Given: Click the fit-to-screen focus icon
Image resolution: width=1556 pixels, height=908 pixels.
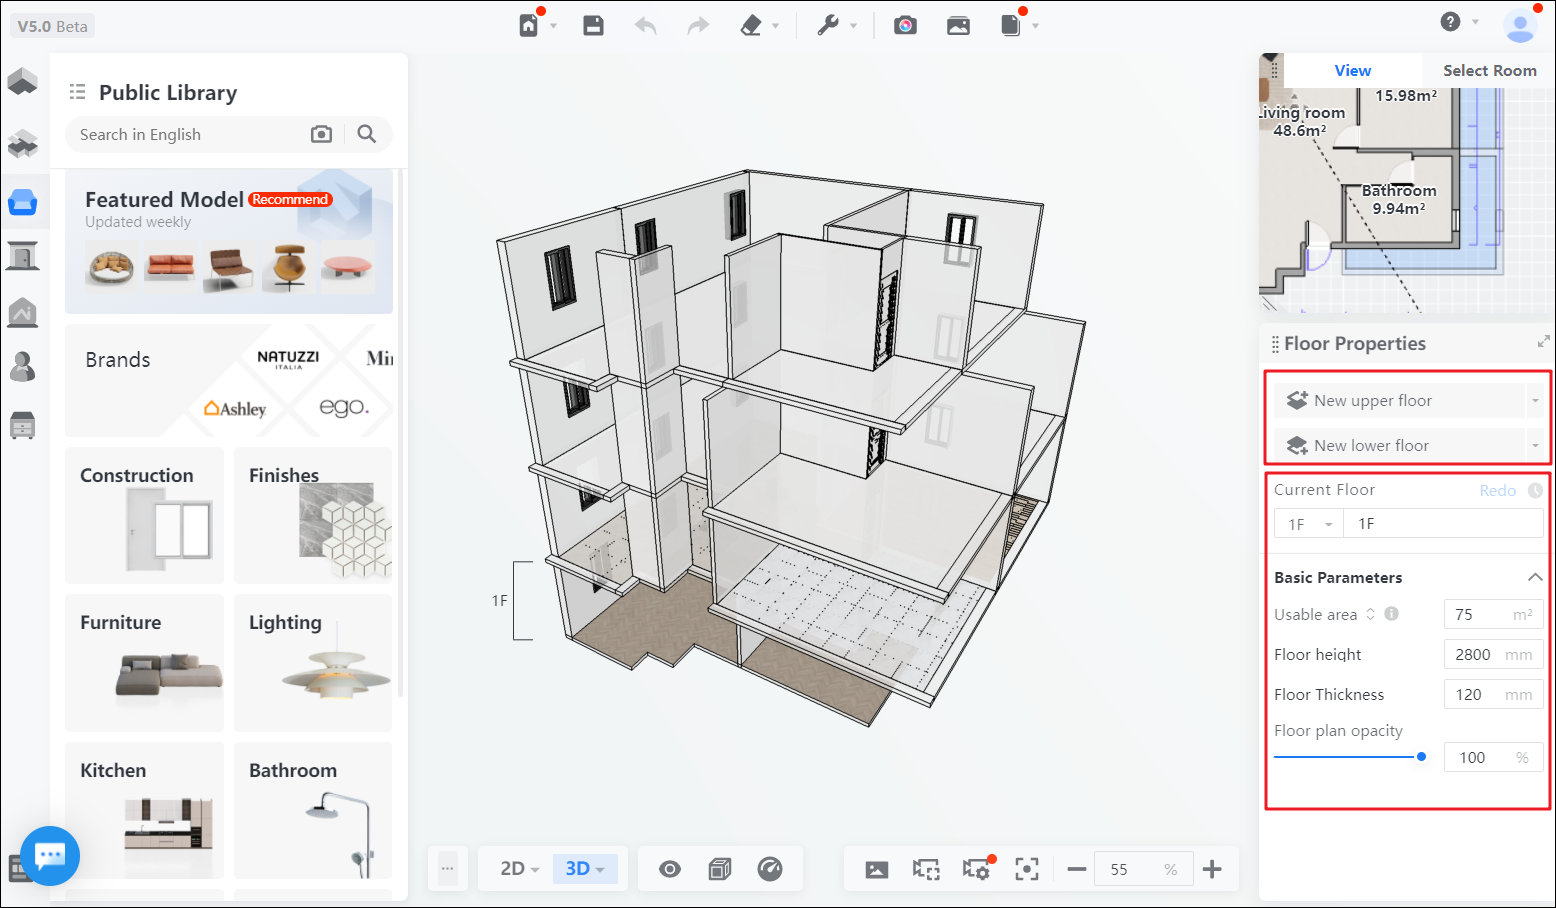Looking at the screenshot, I should coord(1027,869).
